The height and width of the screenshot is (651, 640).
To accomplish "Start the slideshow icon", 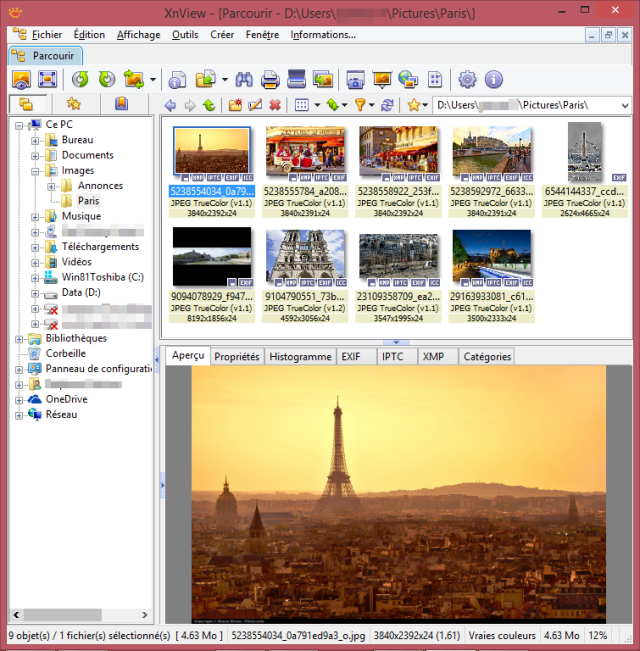I will (382, 79).
